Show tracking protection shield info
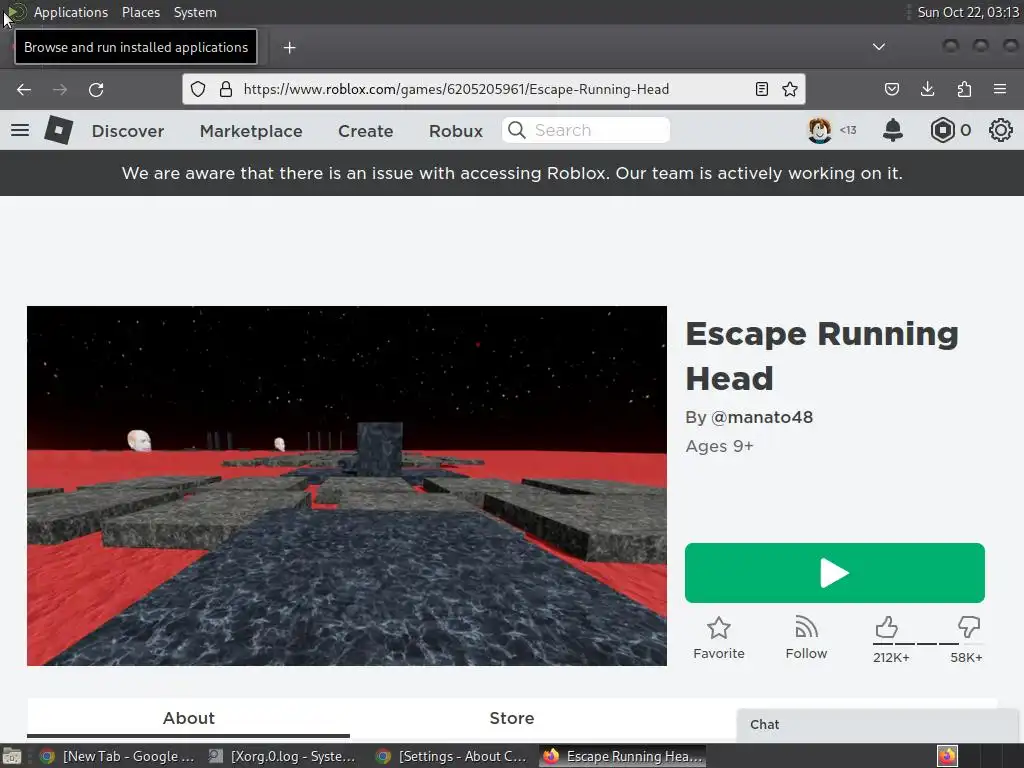The width and height of the screenshot is (1024, 768). [x=198, y=89]
